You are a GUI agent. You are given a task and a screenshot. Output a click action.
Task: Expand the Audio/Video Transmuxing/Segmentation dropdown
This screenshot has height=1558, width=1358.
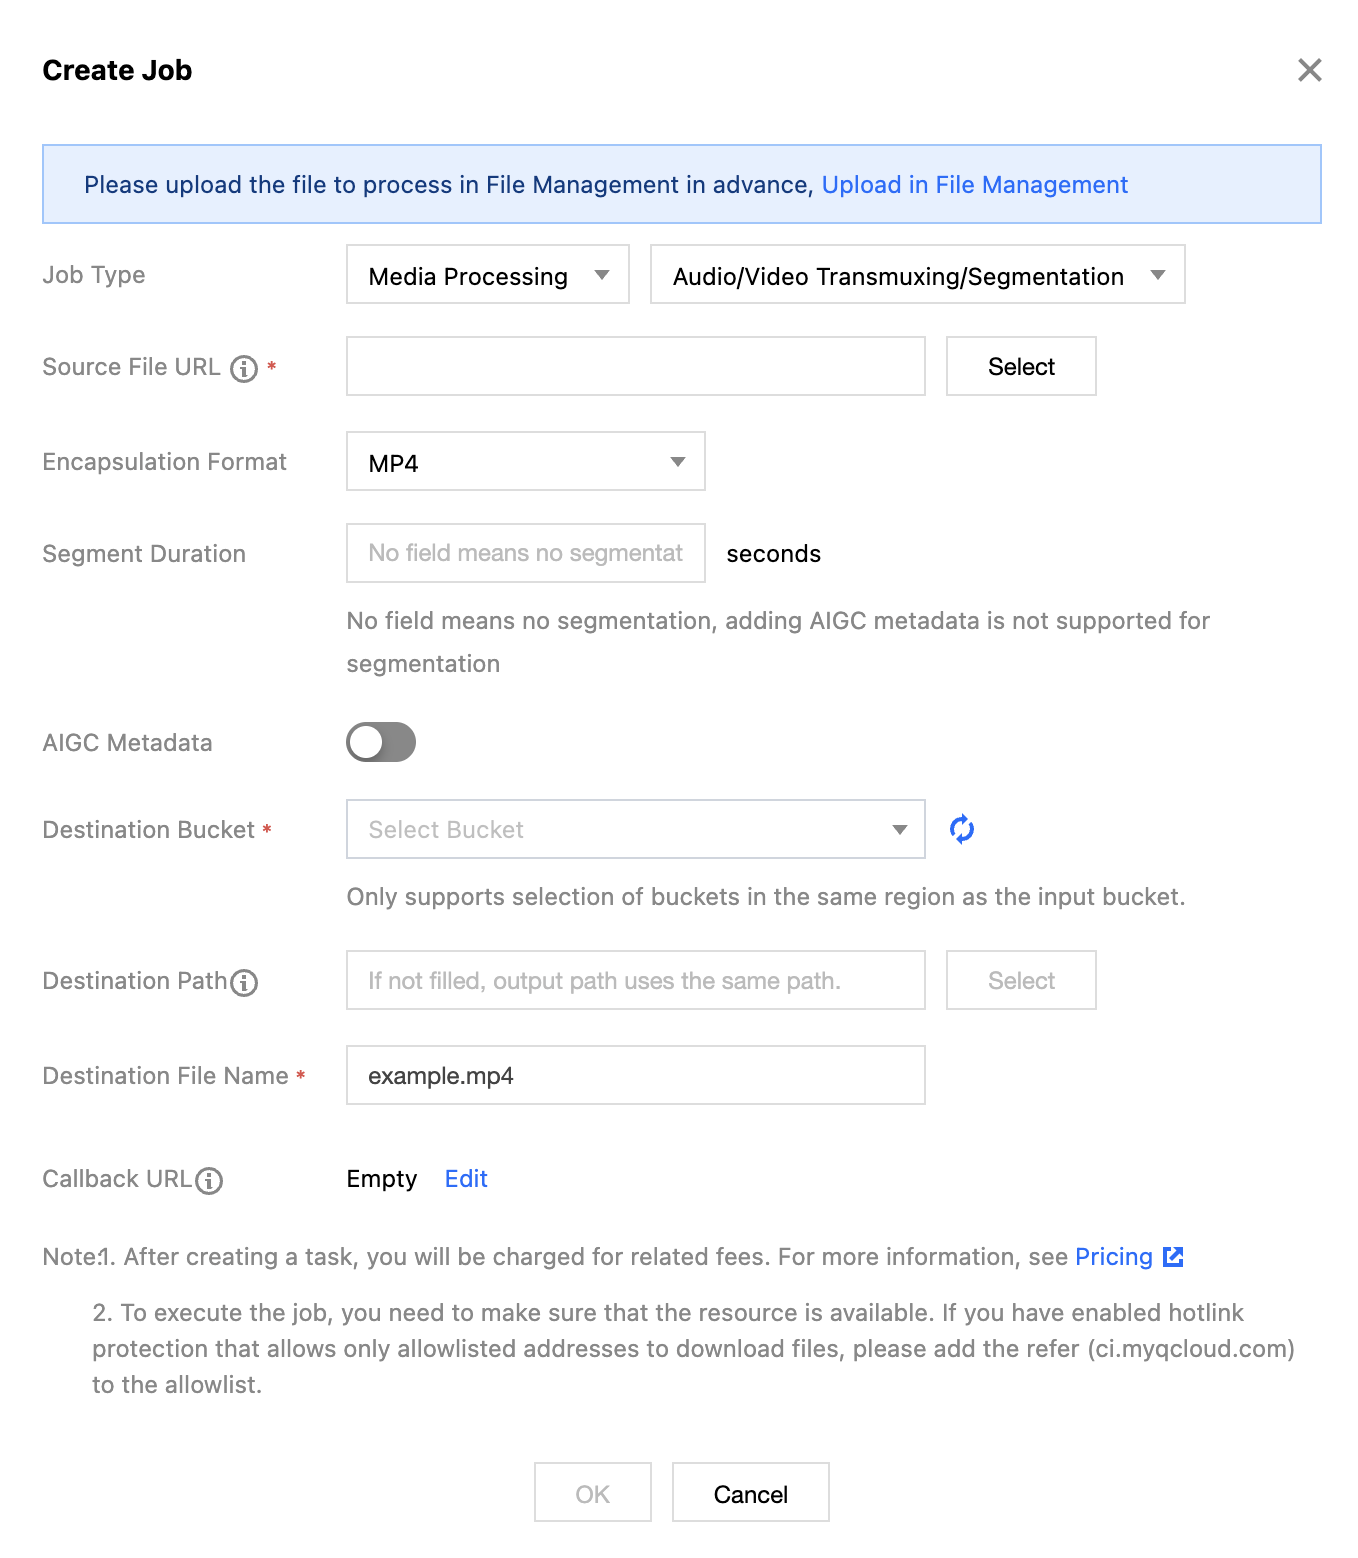pyautogui.click(x=916, y=275)
